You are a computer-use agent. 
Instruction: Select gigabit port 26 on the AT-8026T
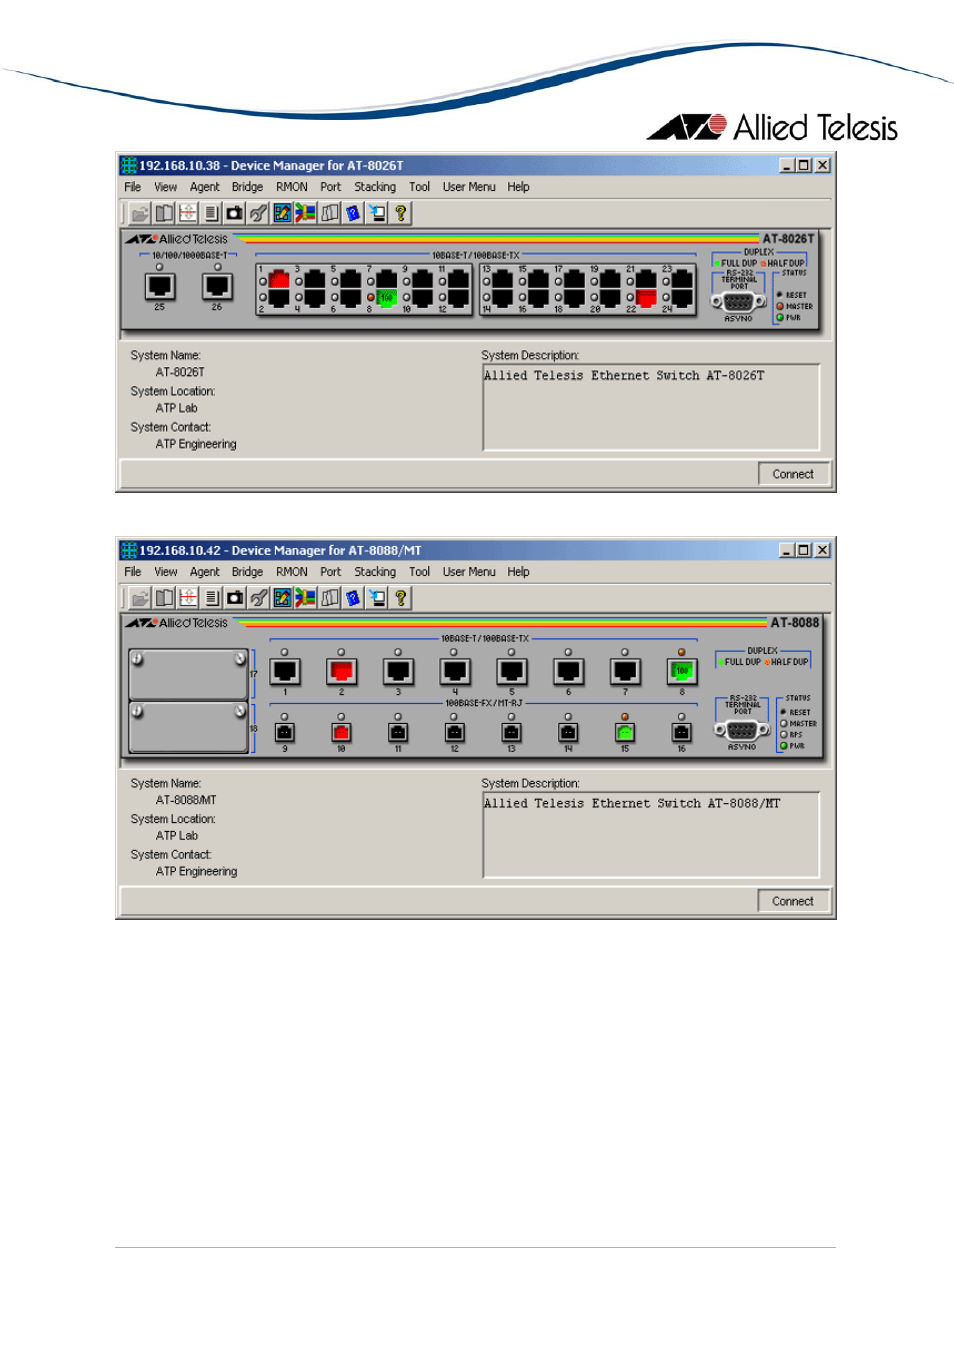217,287
